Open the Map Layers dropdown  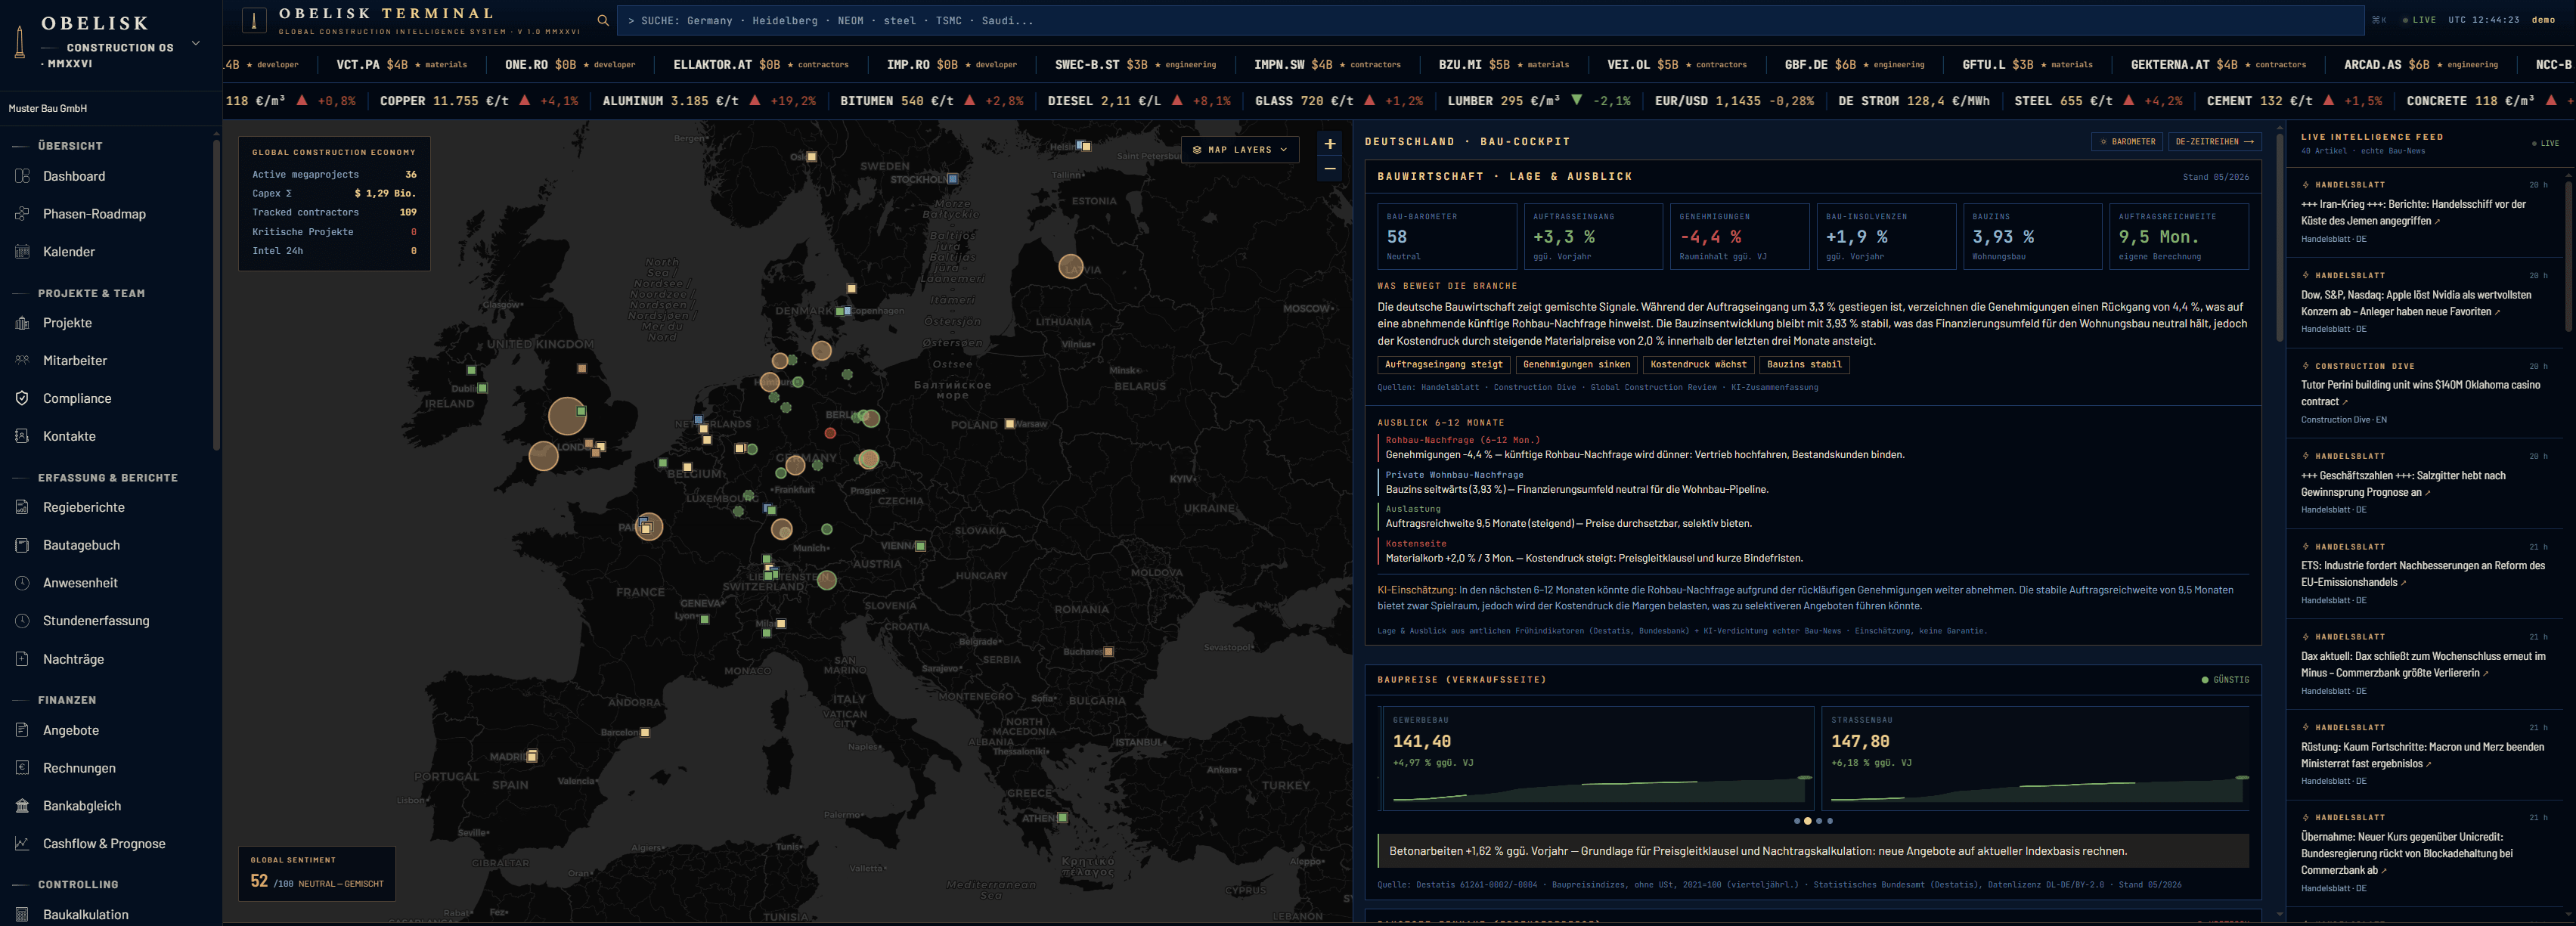click(x=1240, y=150)
